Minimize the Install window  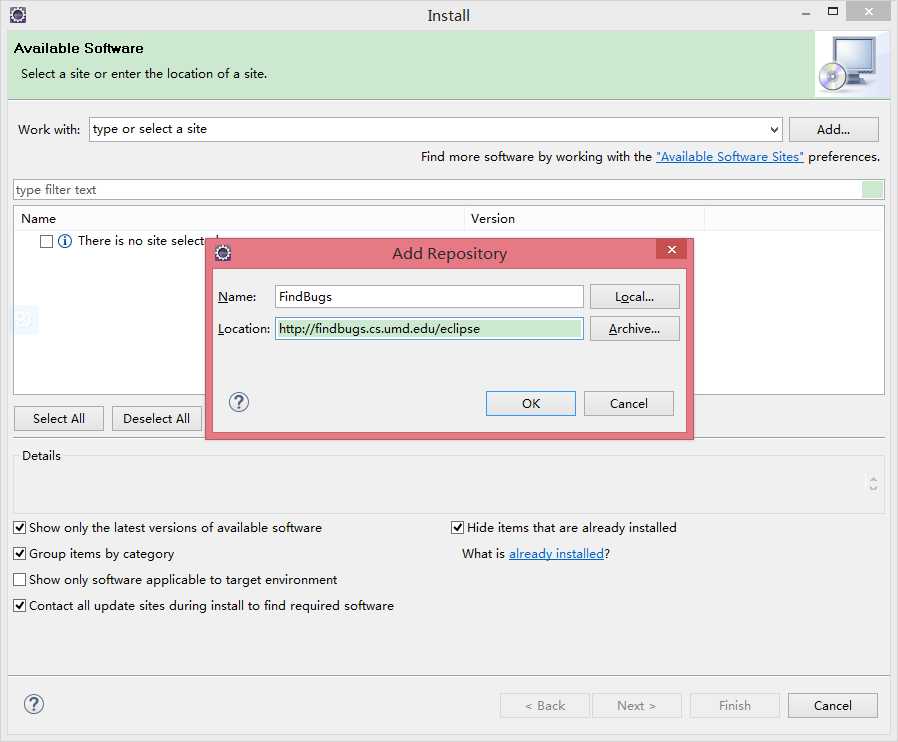[x=806, y=13]
